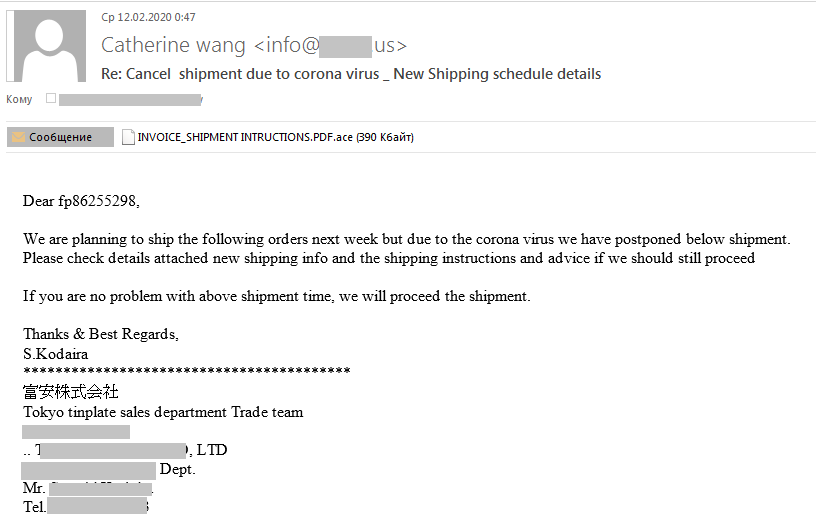The image size is (816, 532).
Task: Click the sender's avatar placeholder picture
Action: (46, 47)
